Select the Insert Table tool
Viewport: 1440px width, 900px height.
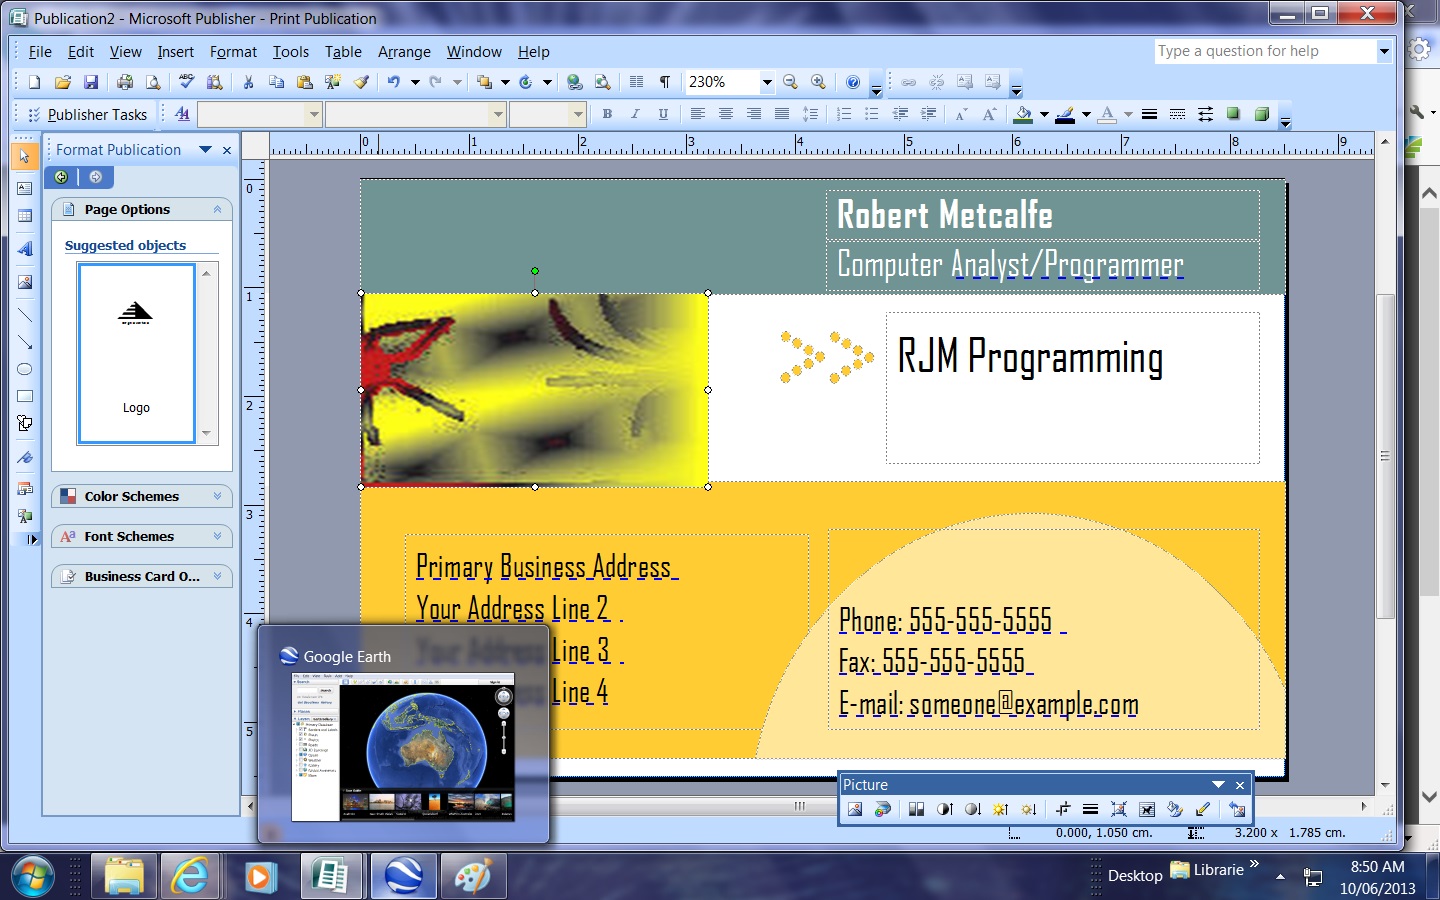click(24, 216)
